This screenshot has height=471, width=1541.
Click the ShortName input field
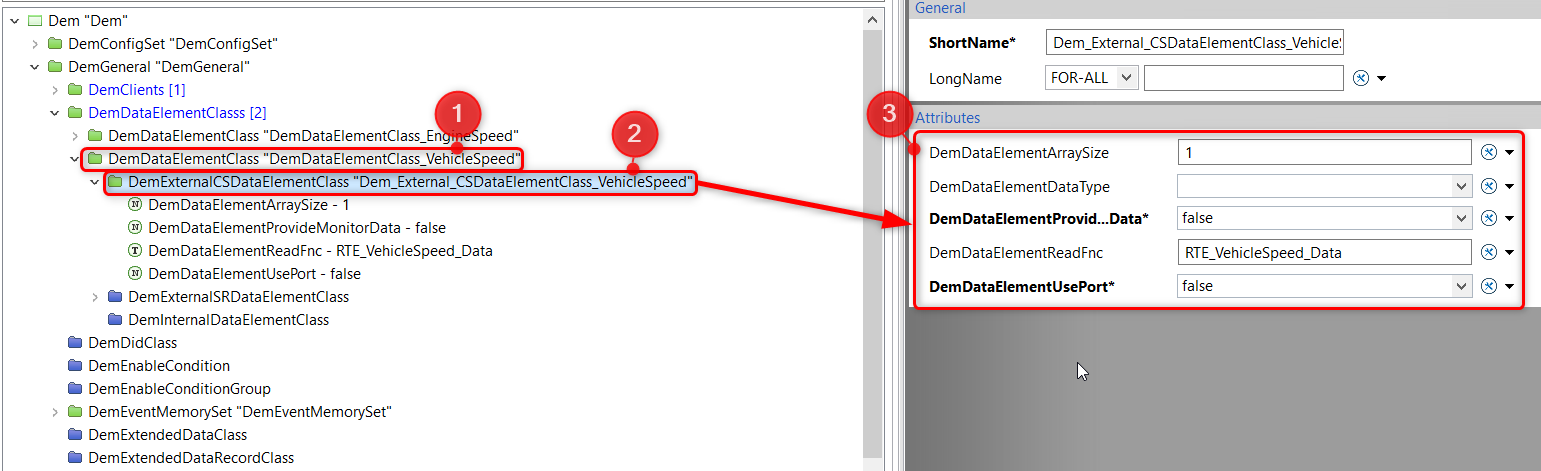click(1196, 43)
